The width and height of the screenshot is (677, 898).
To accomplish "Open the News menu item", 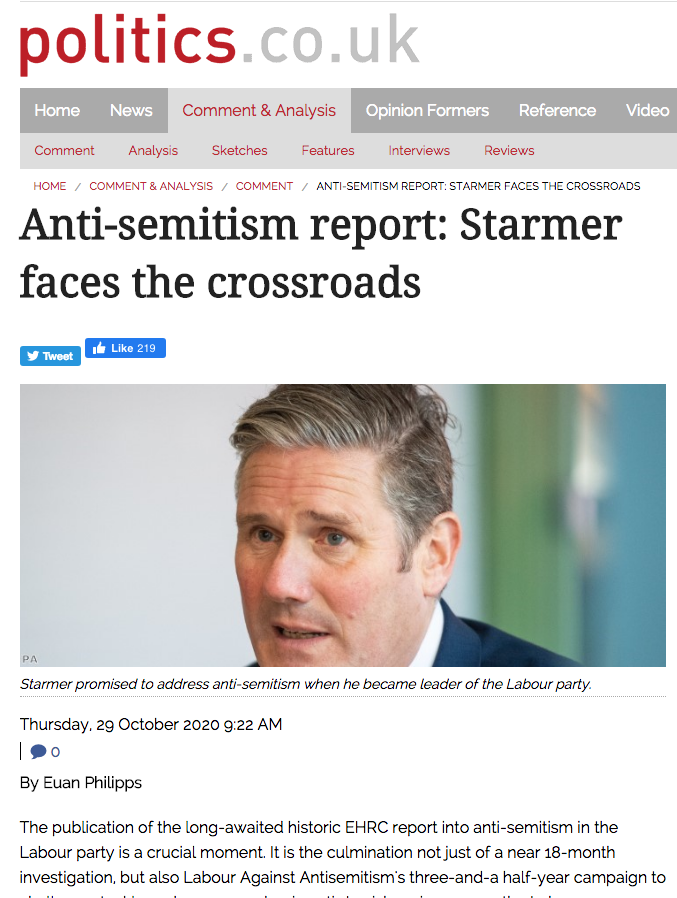I will 131,110.
